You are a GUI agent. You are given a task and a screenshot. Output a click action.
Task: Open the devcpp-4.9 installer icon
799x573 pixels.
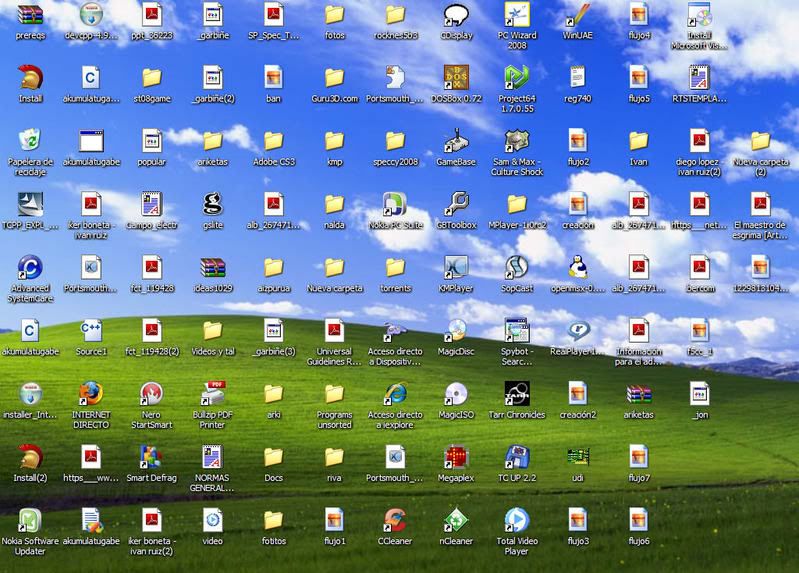(91, 14)
